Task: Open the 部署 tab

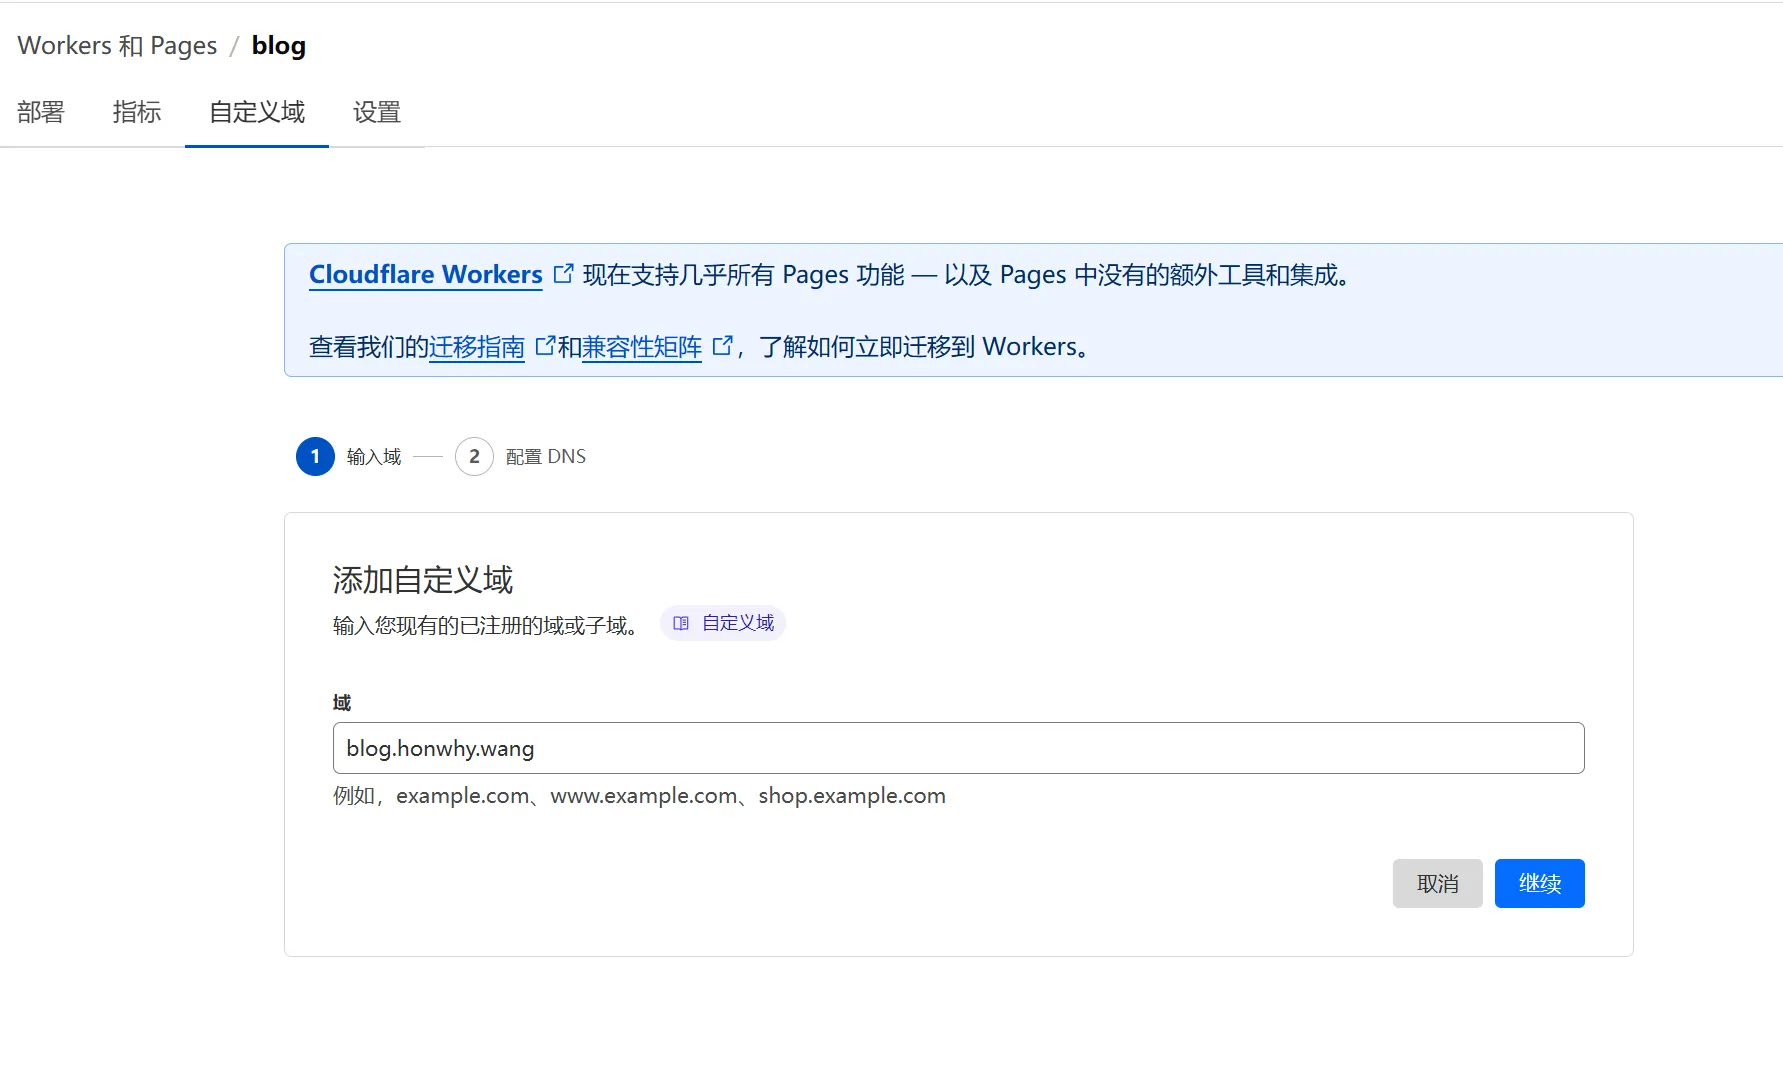Action: [41, 112]
